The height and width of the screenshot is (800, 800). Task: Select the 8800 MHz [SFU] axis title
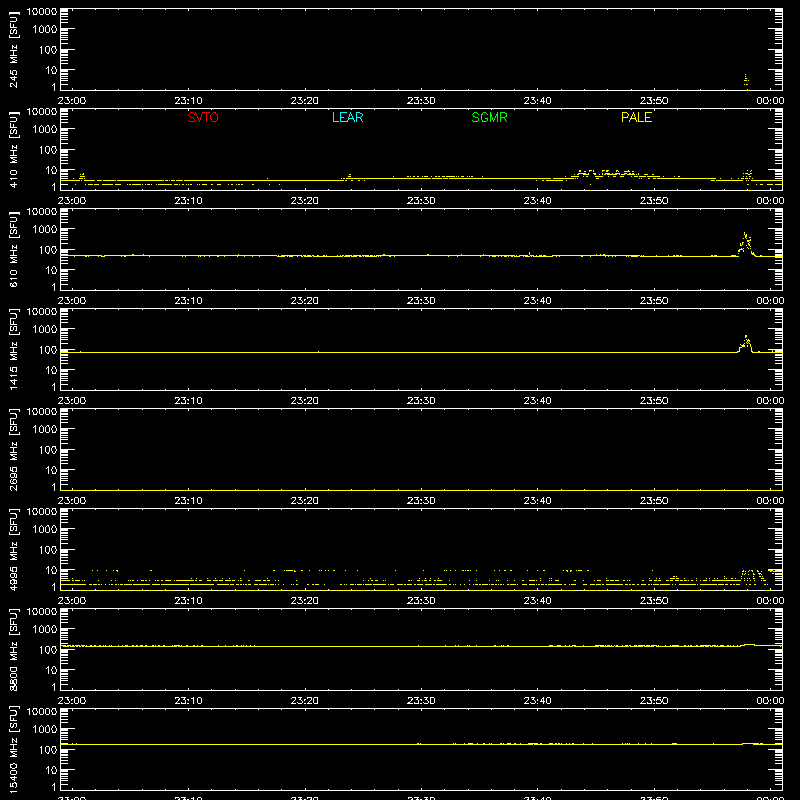point(13,649)
